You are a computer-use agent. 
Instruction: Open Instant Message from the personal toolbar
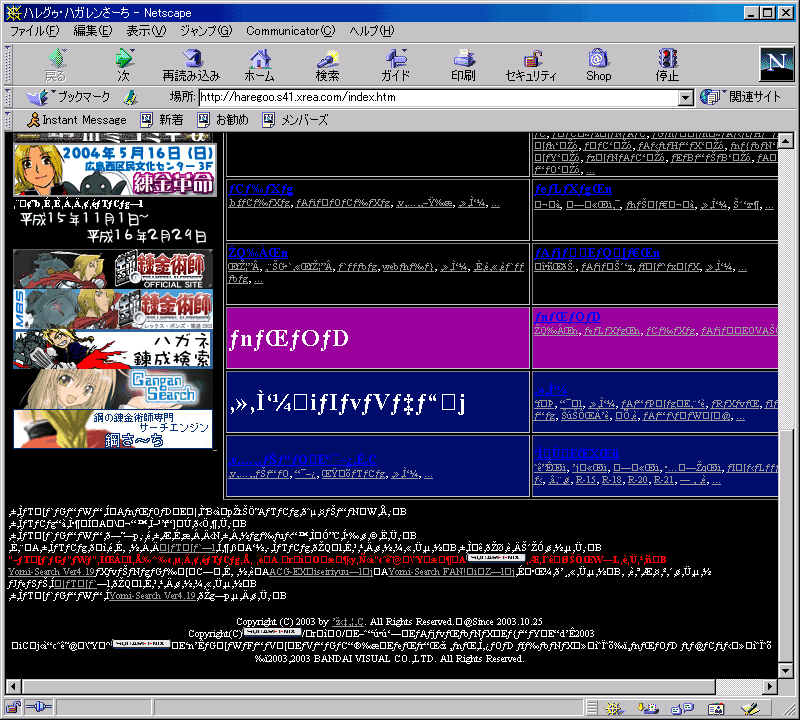(x=77, y=120)
